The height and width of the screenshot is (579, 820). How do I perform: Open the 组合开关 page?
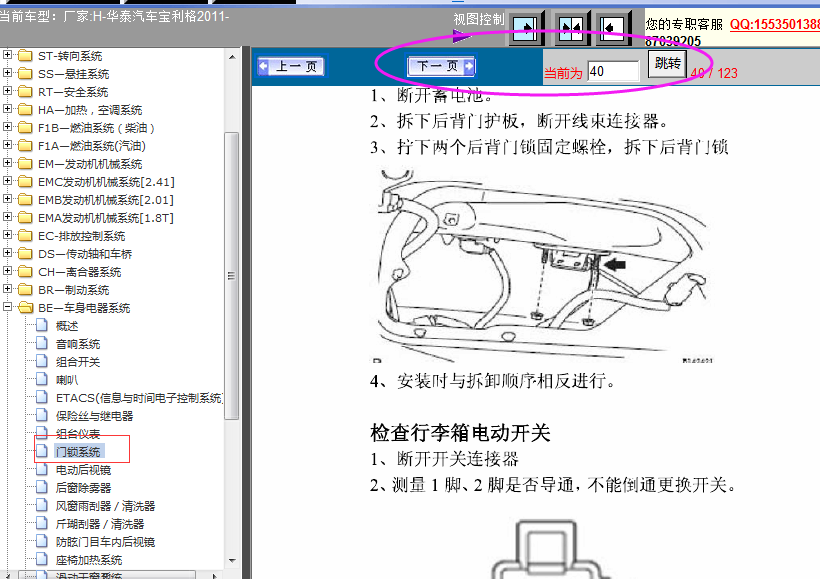pos(78,362)
